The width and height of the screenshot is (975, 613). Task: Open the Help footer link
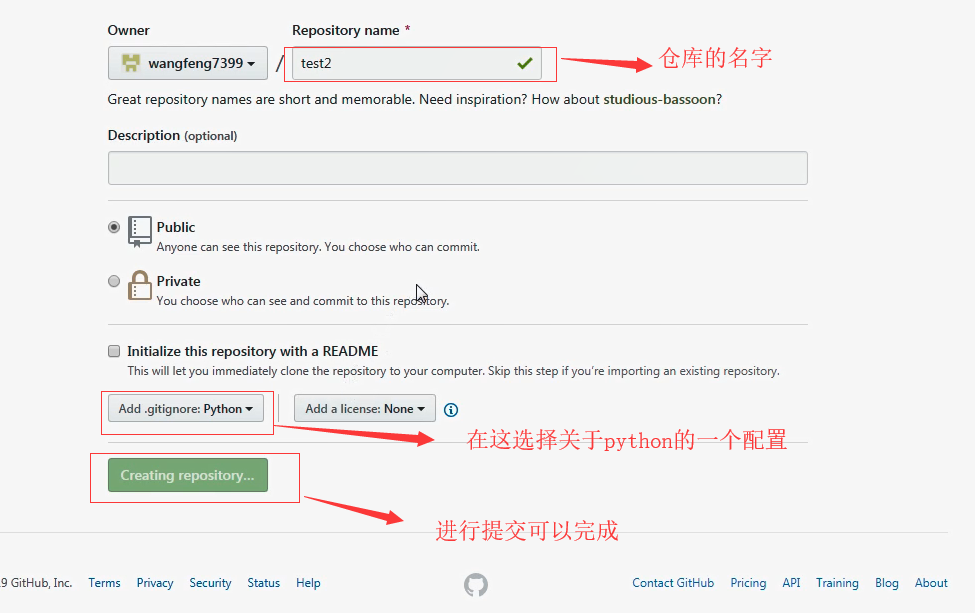[x=308, y=583]
